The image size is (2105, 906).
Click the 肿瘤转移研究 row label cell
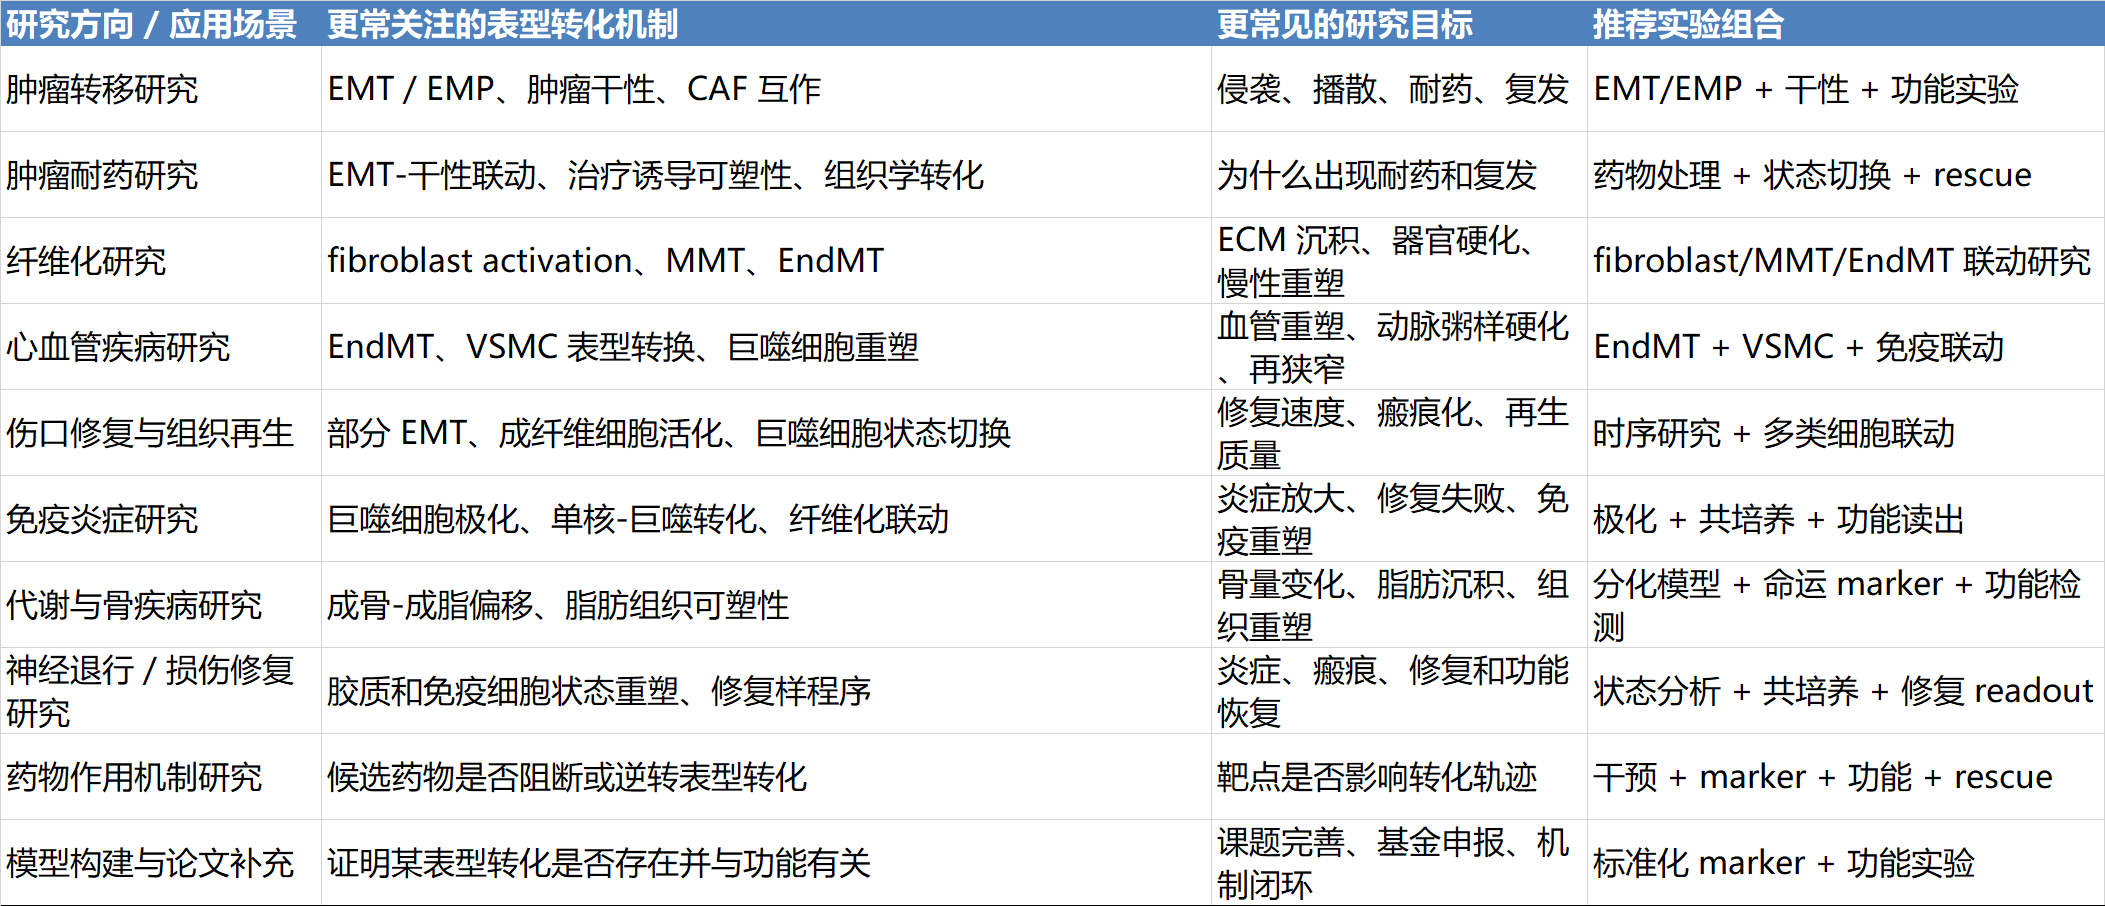pos(102,89)
